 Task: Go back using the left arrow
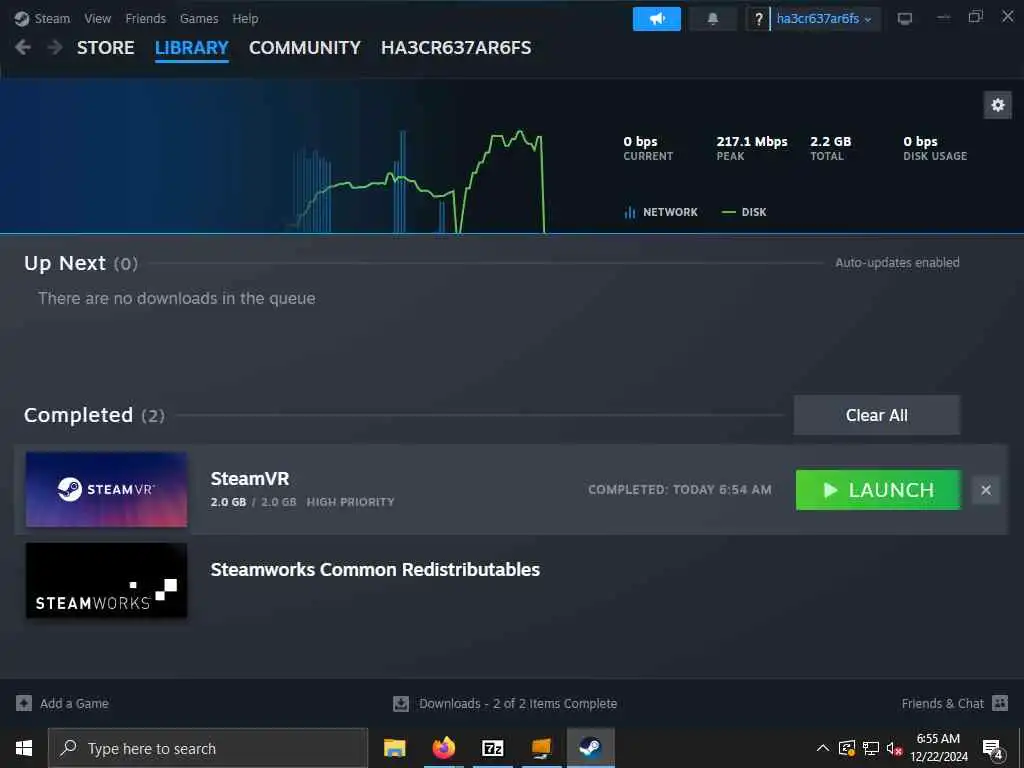pos(23,47)
